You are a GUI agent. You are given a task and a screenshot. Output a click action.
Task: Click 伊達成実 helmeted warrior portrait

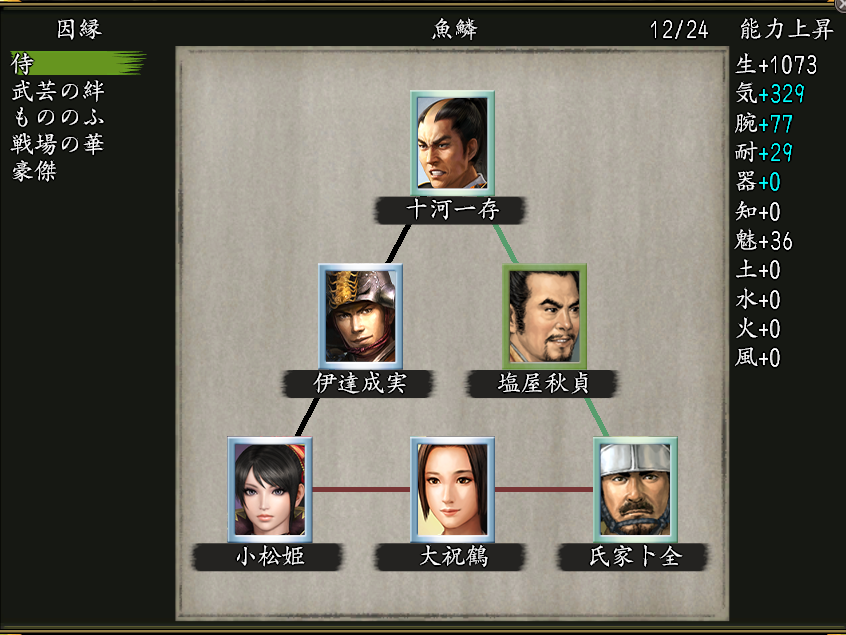360,316
